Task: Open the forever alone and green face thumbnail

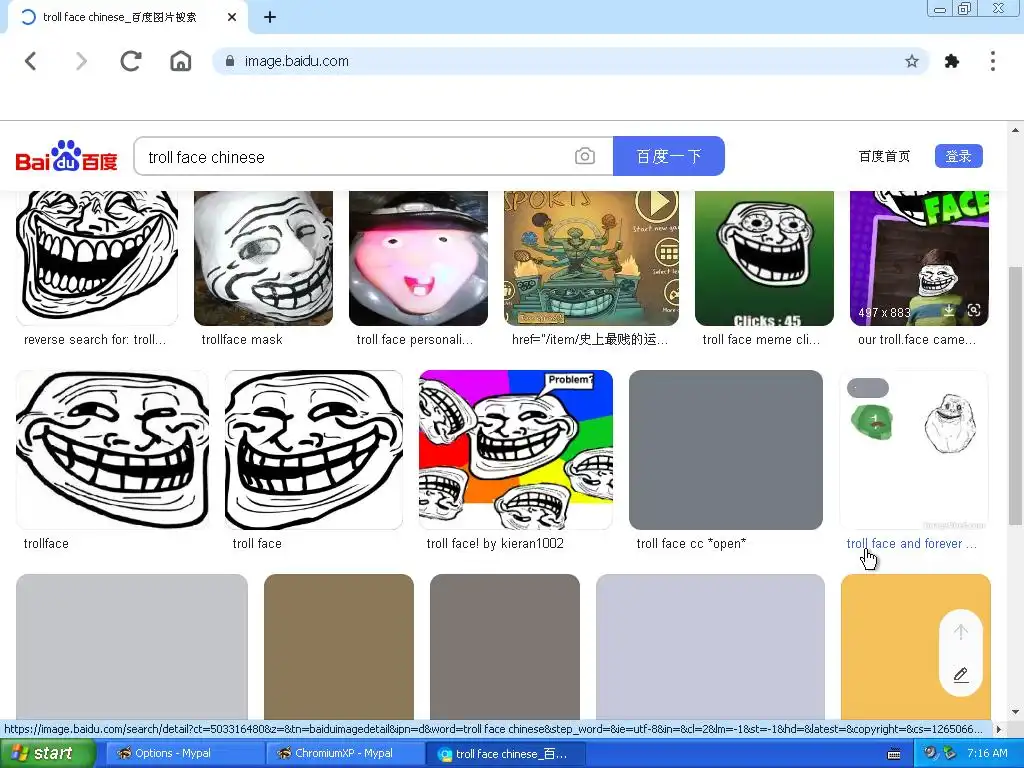Action: [914, 450]
